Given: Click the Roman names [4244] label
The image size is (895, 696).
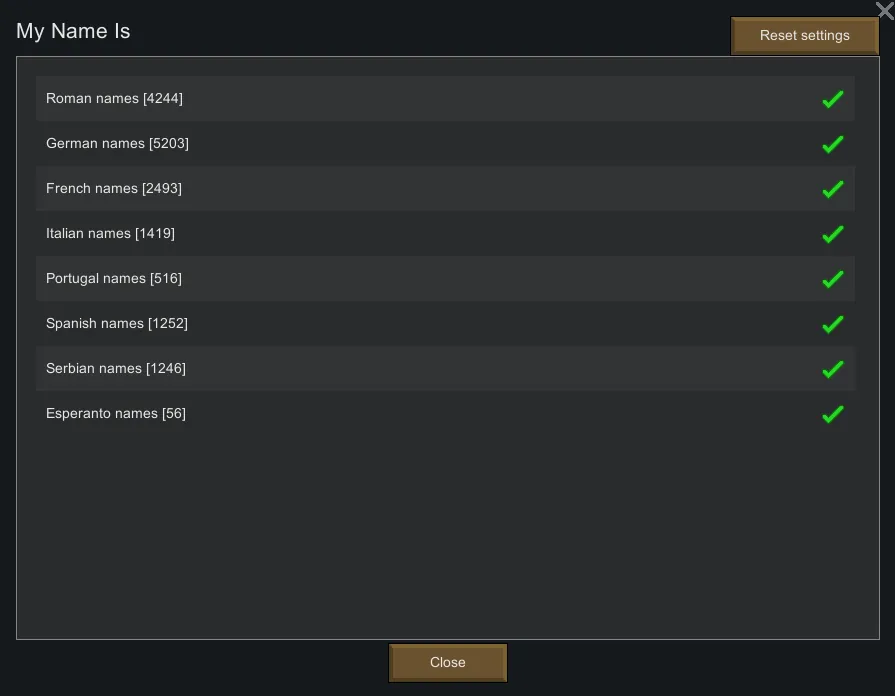Looking at the screenshot, I should click(114, 98).
